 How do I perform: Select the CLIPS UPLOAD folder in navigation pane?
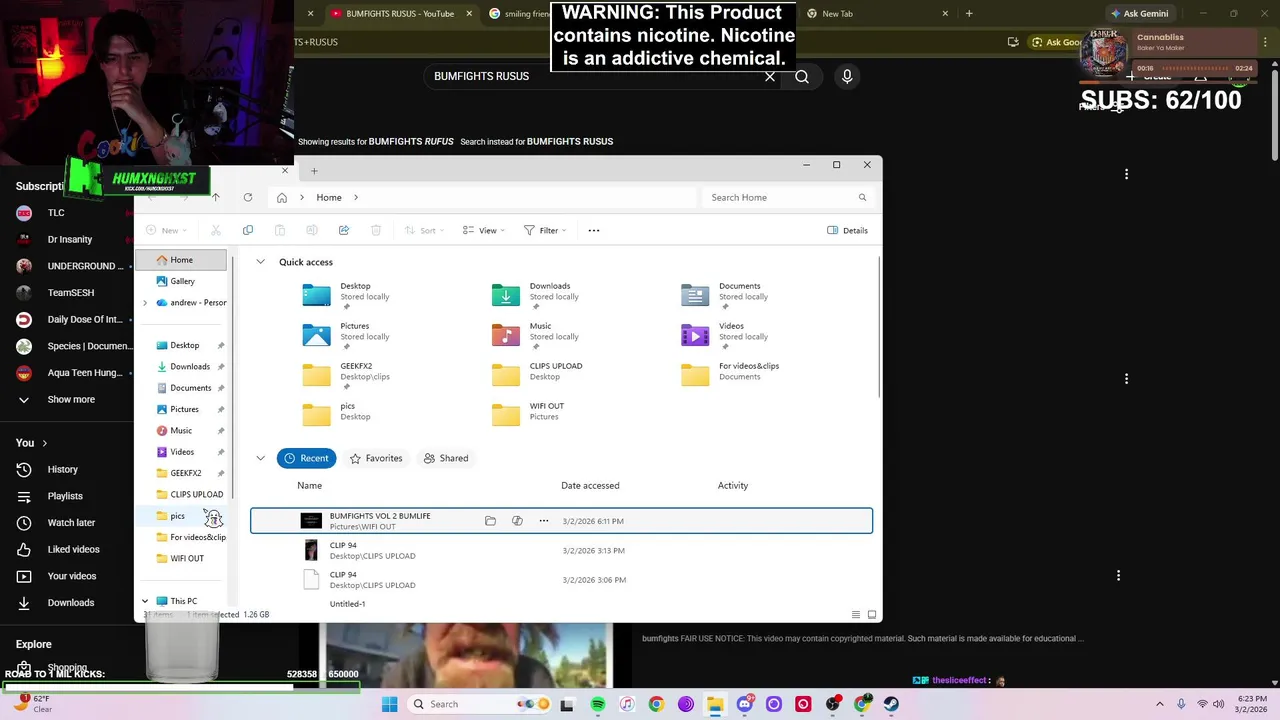point(190,494)
